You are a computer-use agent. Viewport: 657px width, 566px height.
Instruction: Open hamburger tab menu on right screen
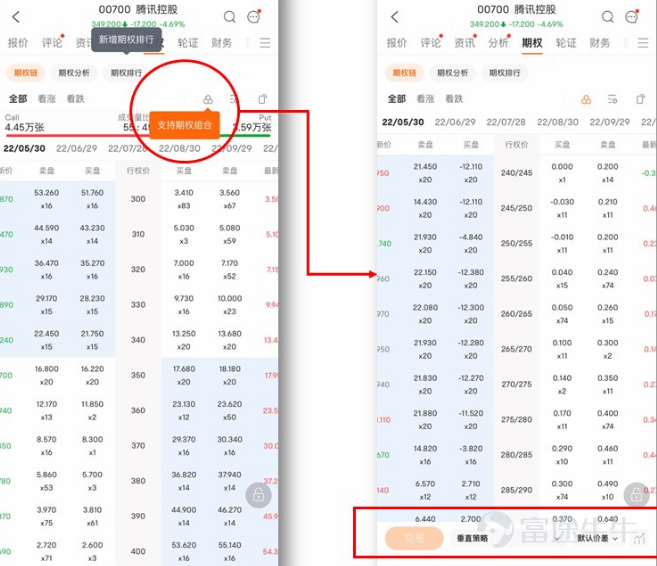(643, 43)
